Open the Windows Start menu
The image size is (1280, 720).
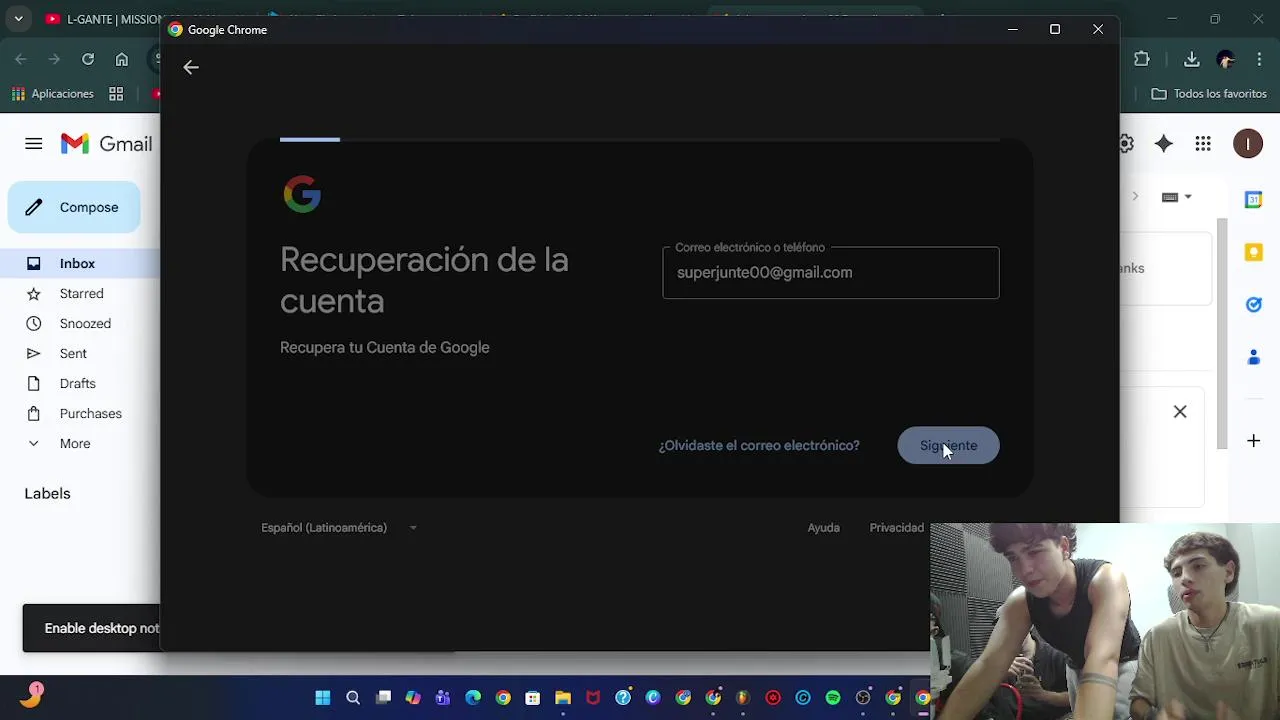click(323, 698)
